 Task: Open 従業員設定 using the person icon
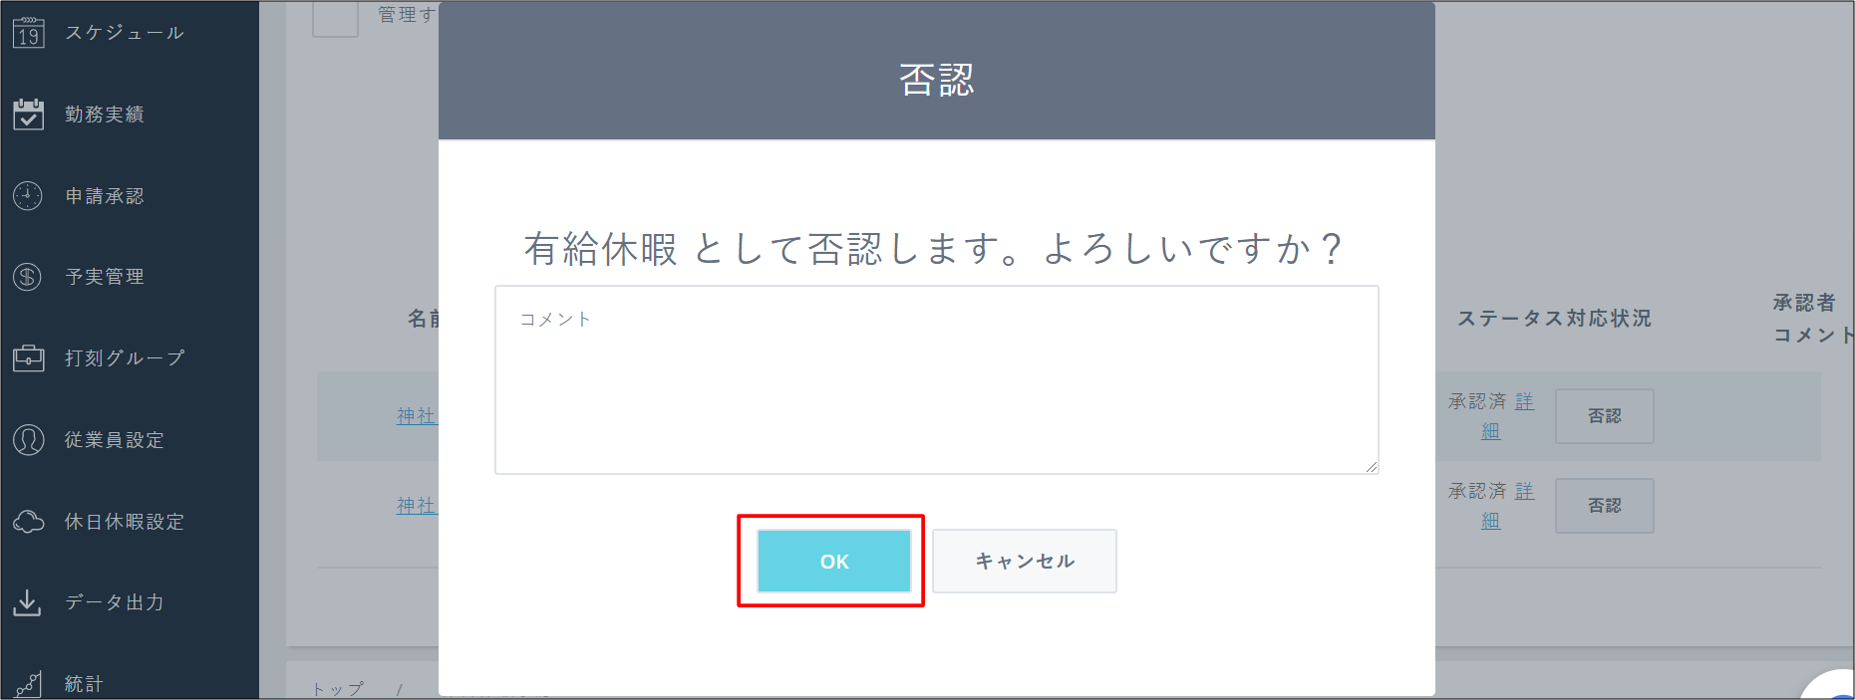pyautogui.click(x=30, y=439)
